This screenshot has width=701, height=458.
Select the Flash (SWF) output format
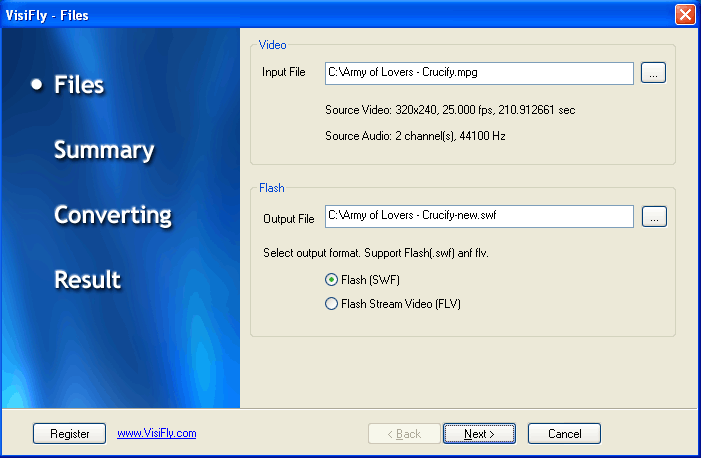pos(331,280)
